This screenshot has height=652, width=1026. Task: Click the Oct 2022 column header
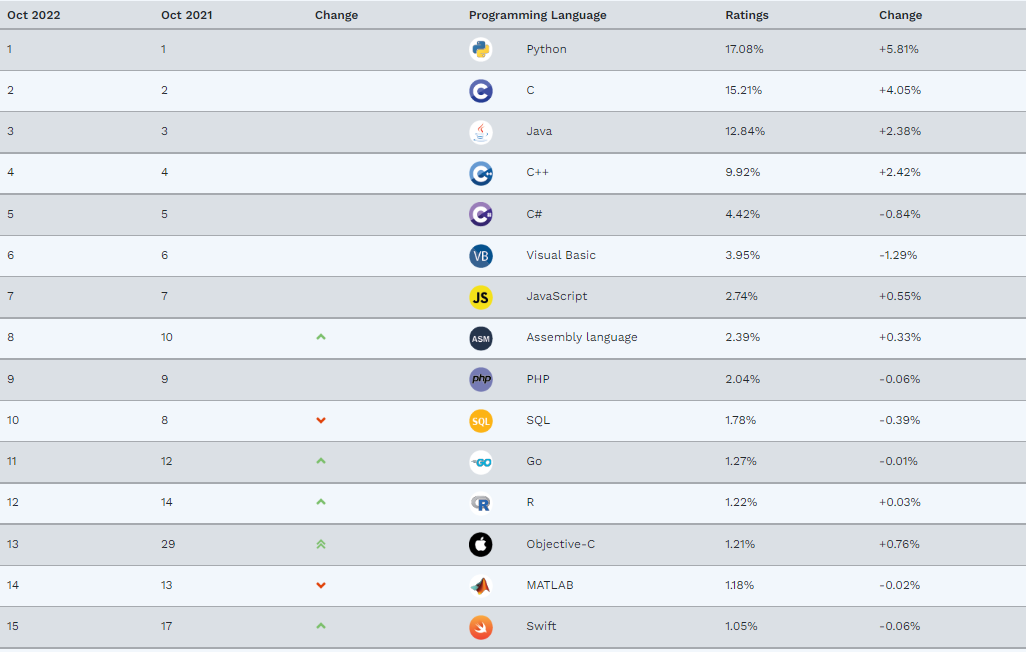coord(34,15)
